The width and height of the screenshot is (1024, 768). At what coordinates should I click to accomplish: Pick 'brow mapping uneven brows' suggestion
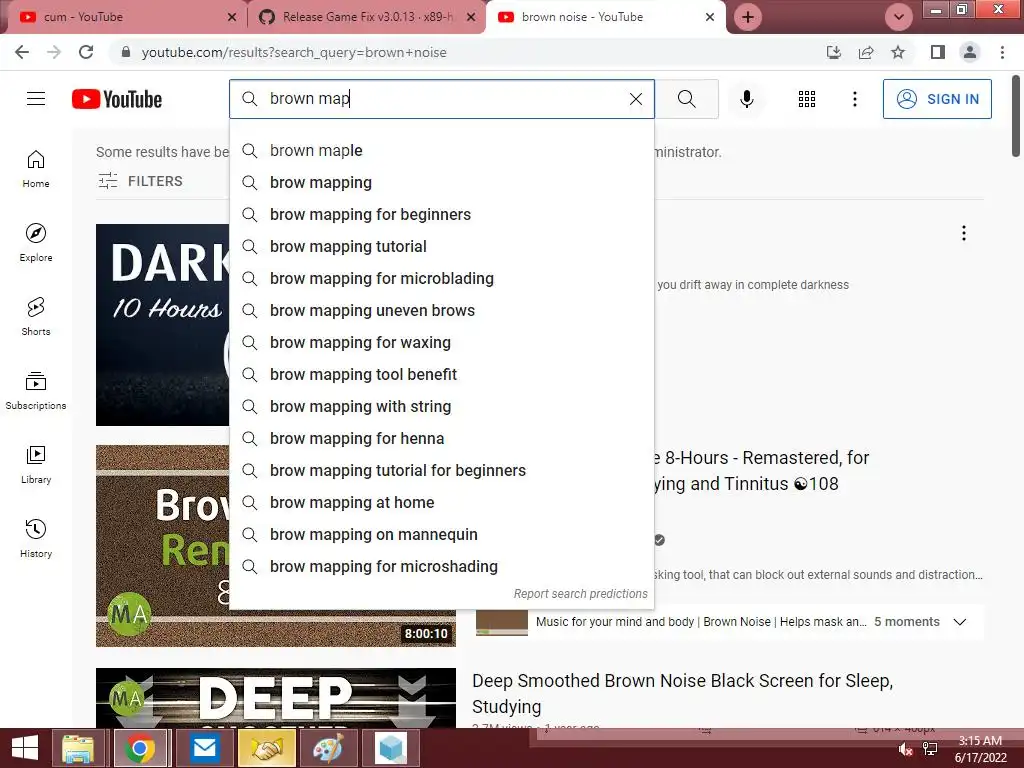pos(442,310)
